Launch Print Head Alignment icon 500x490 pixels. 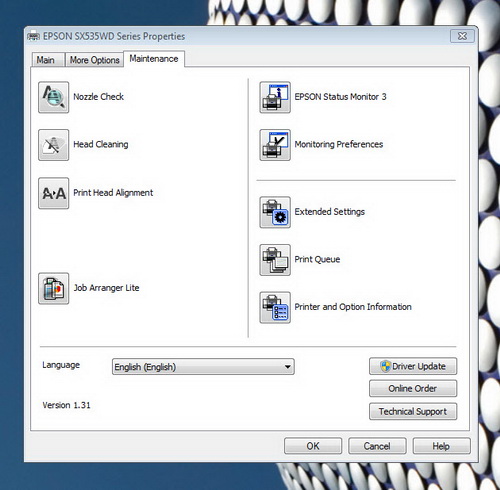(x=54, y=193)
